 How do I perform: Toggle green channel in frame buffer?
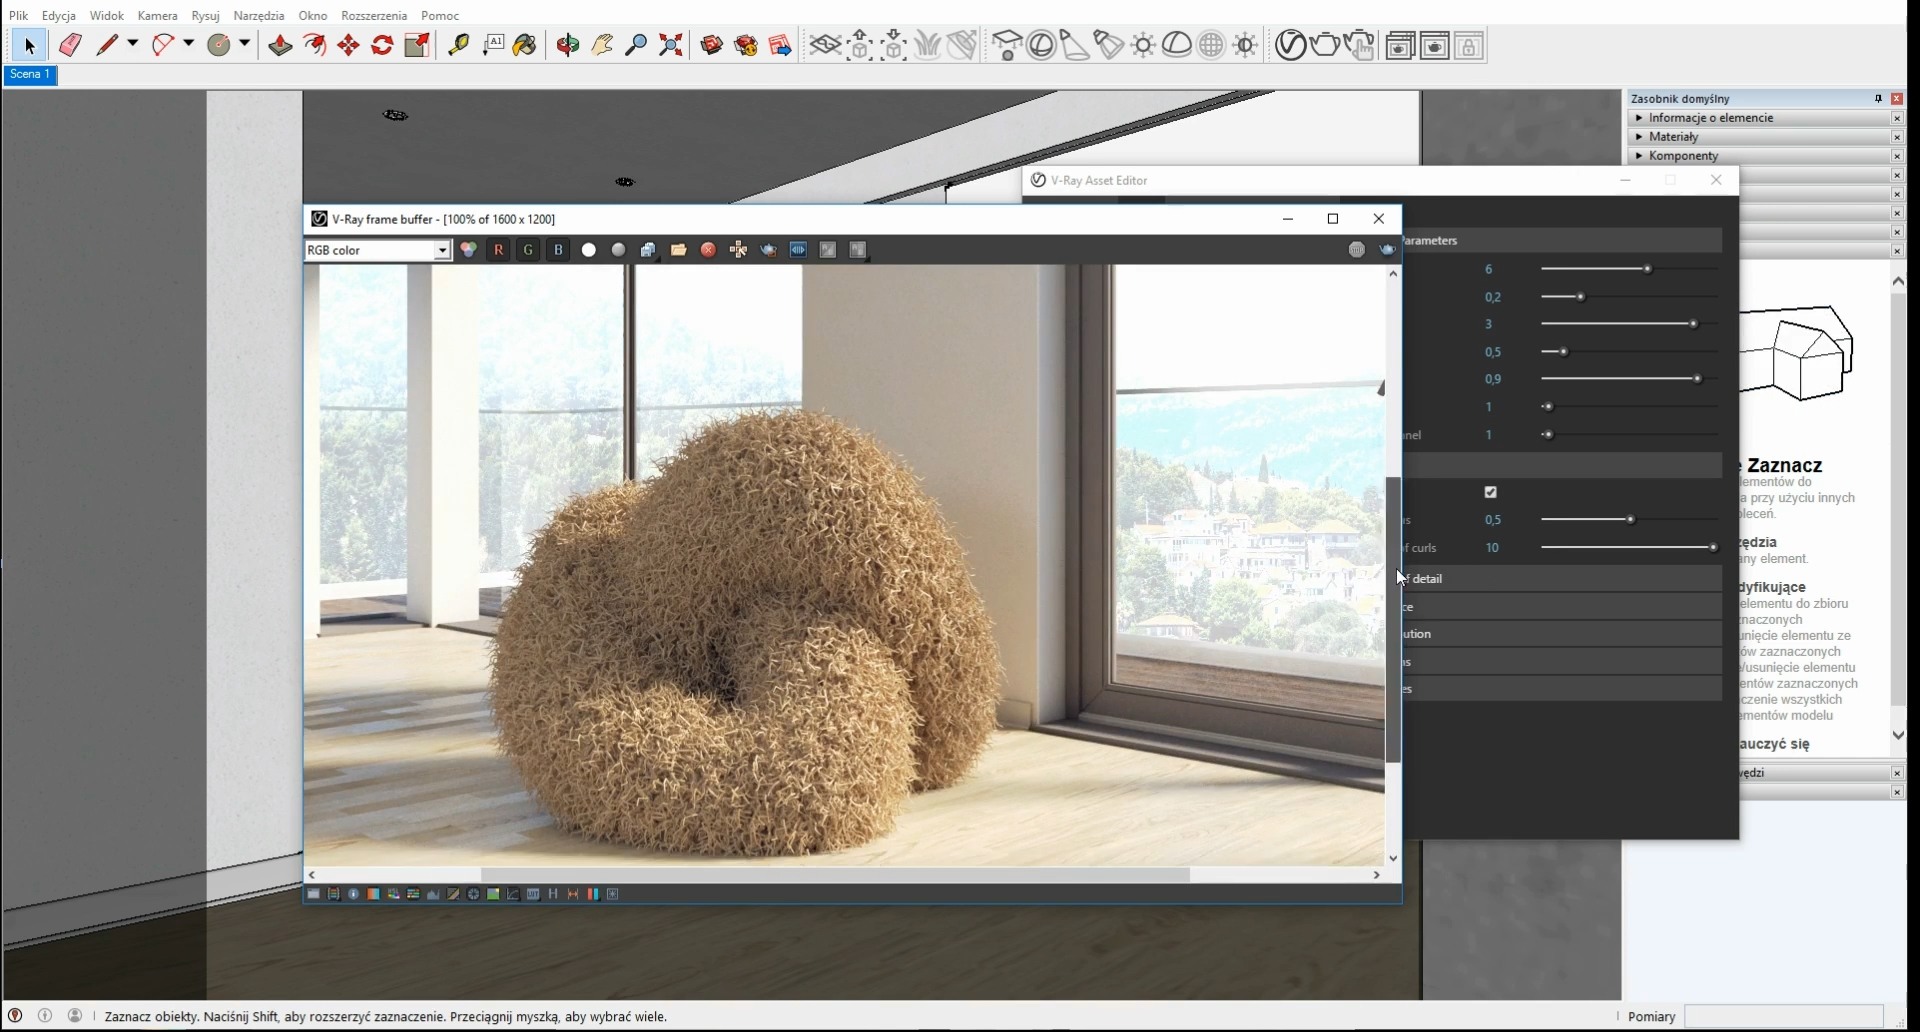[528, 250]
